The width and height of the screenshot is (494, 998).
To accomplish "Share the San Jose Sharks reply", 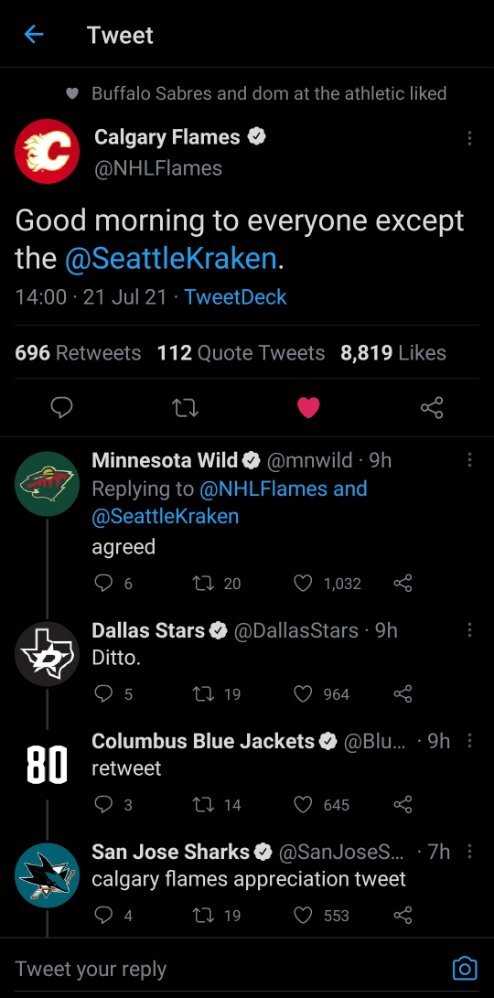I will click(402, 915).
